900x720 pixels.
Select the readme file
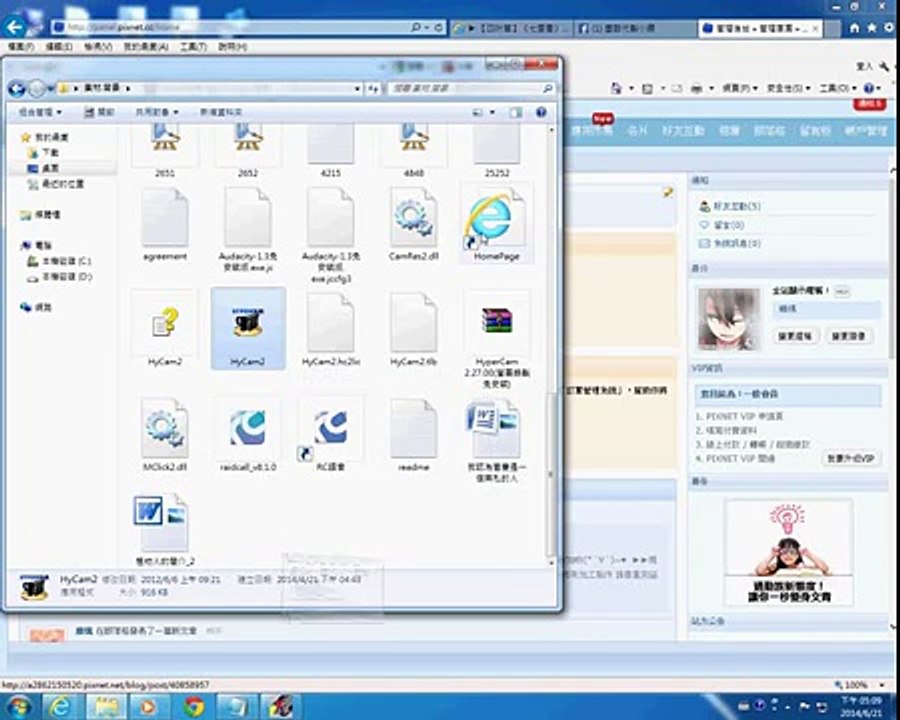click(413, 435)
